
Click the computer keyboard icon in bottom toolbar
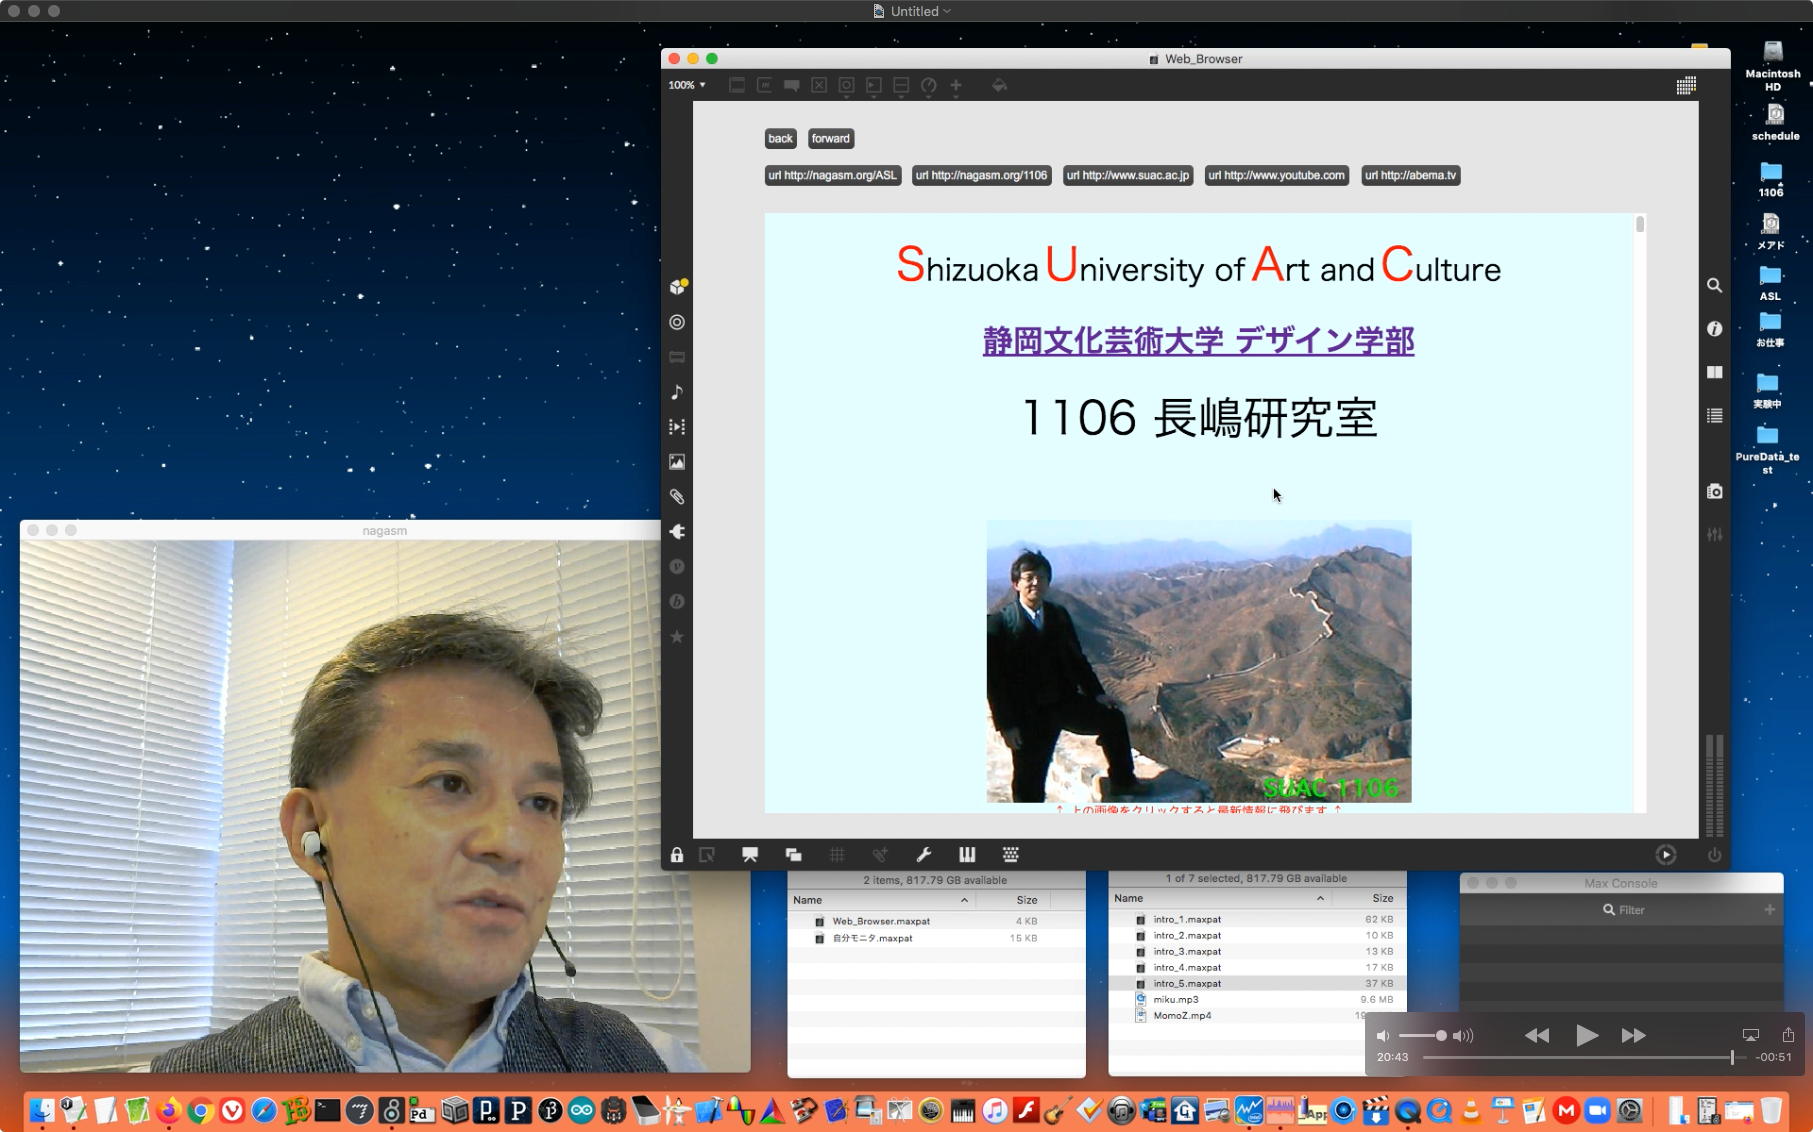point(1011,855)
